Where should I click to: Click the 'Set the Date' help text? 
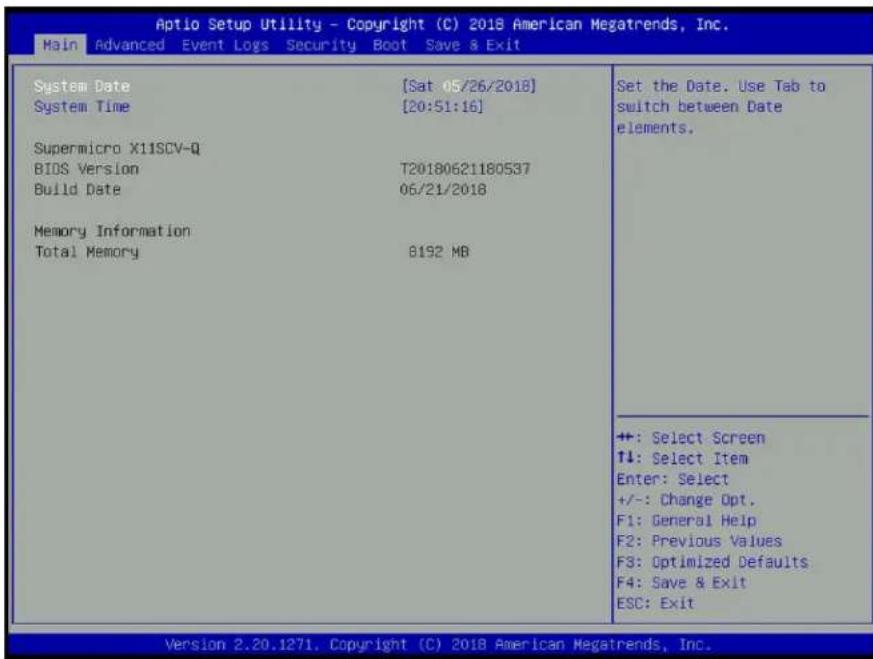pos(721,107)
